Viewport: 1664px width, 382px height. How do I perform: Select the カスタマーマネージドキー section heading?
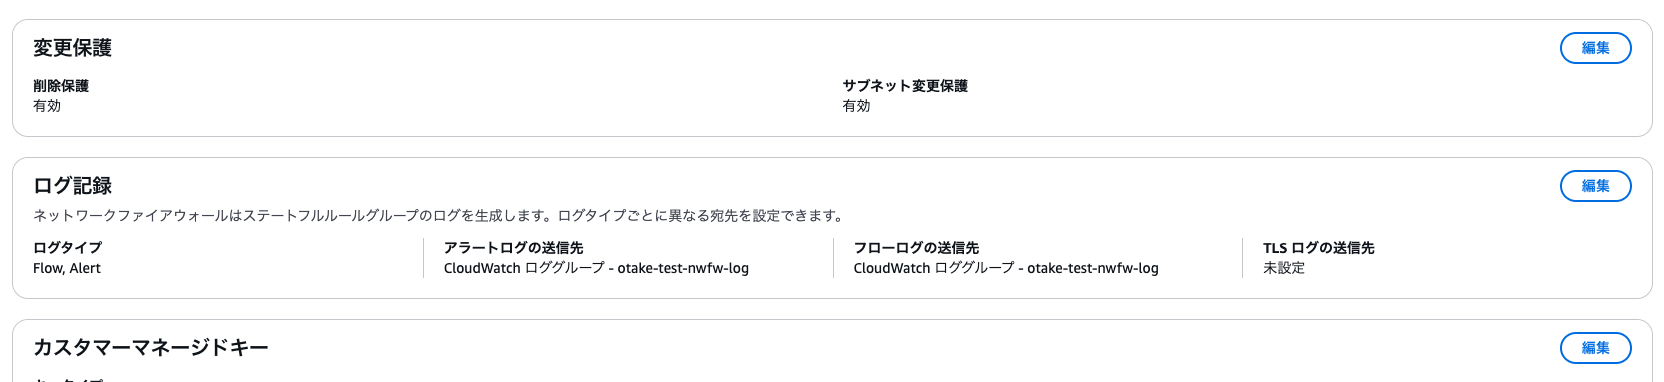[151, 348]
